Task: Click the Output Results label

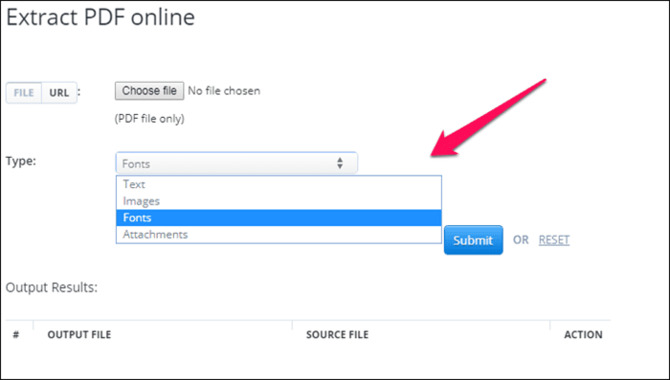Action: [52, 287]
